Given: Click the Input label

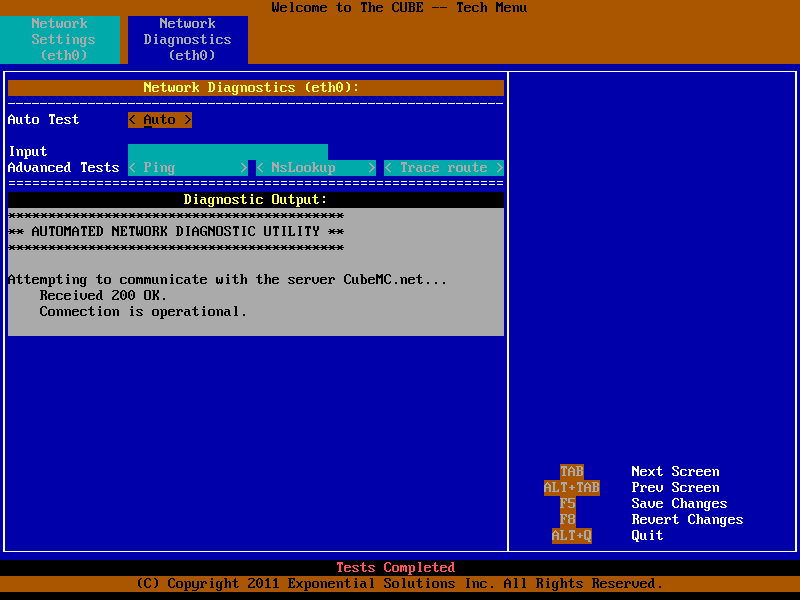Looking at the screenshot, I should click(x=28, y=152).
